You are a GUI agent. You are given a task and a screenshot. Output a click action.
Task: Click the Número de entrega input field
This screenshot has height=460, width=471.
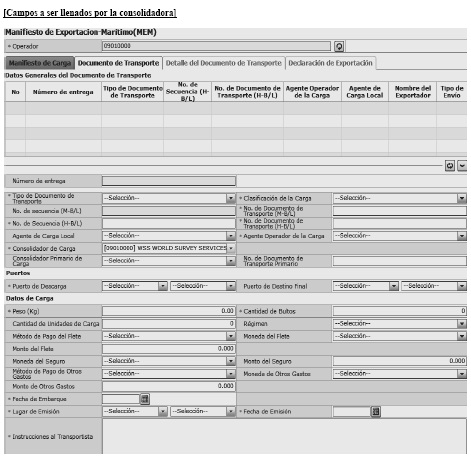tap(169, 181)
